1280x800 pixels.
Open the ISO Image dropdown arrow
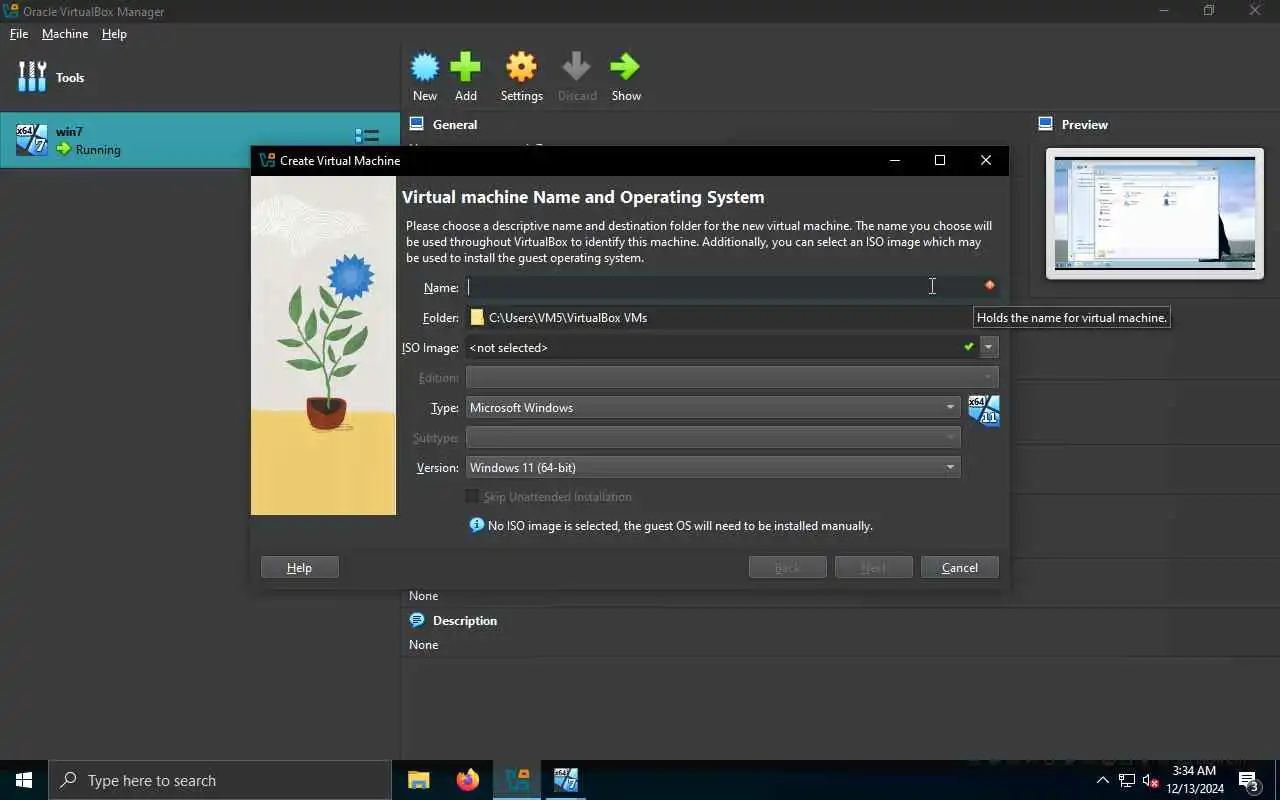(989, 347)
